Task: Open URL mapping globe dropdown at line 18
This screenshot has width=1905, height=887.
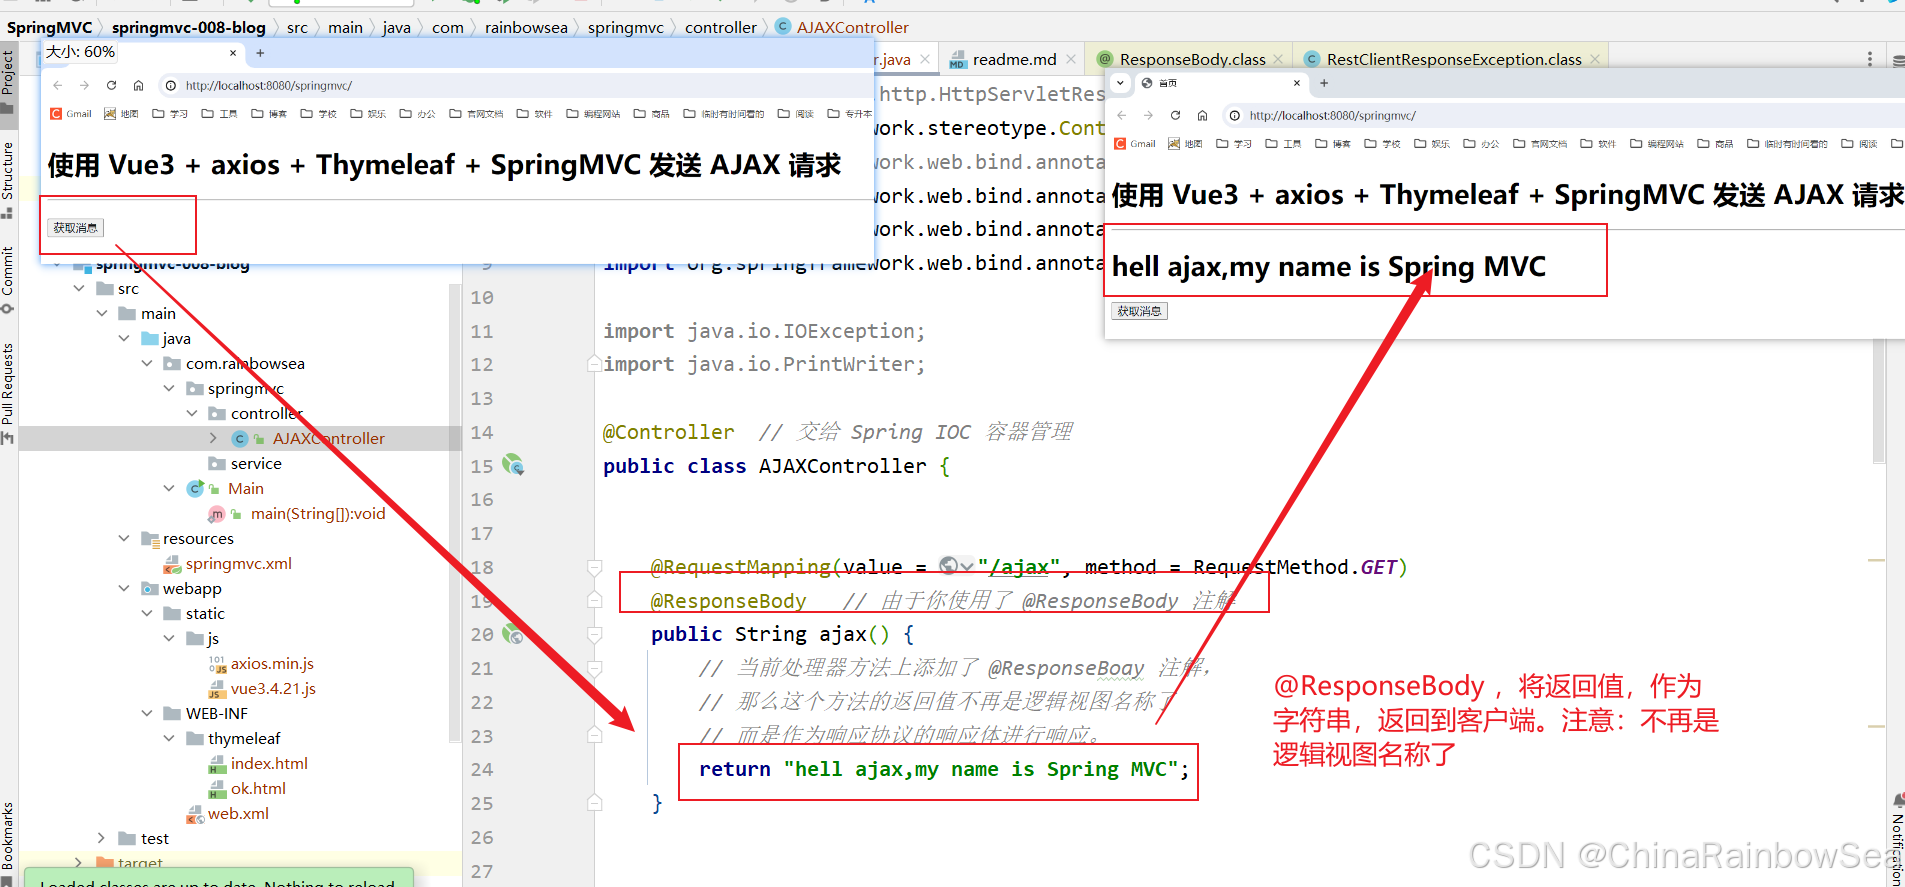Action: point(956,566)
